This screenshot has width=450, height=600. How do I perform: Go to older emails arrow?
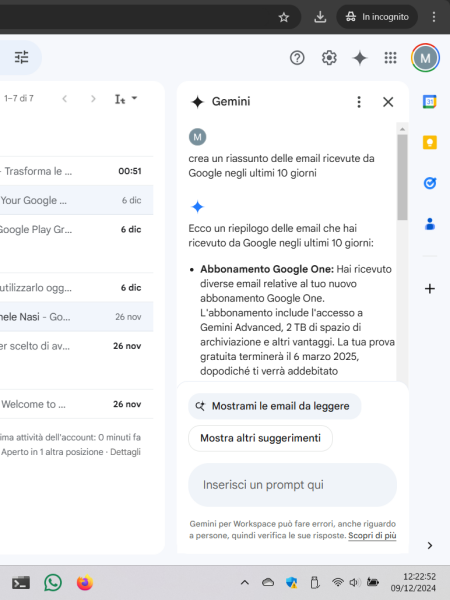(x=93, y=99)
